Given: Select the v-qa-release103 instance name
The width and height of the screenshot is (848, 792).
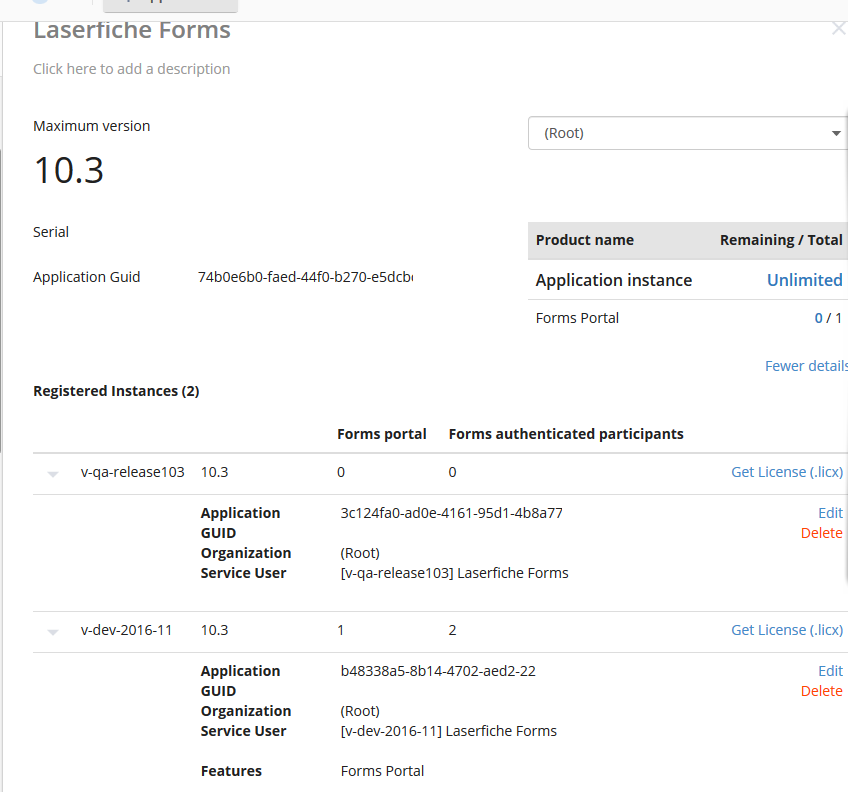Looking at the screenshot, I should tap(132, 472).
